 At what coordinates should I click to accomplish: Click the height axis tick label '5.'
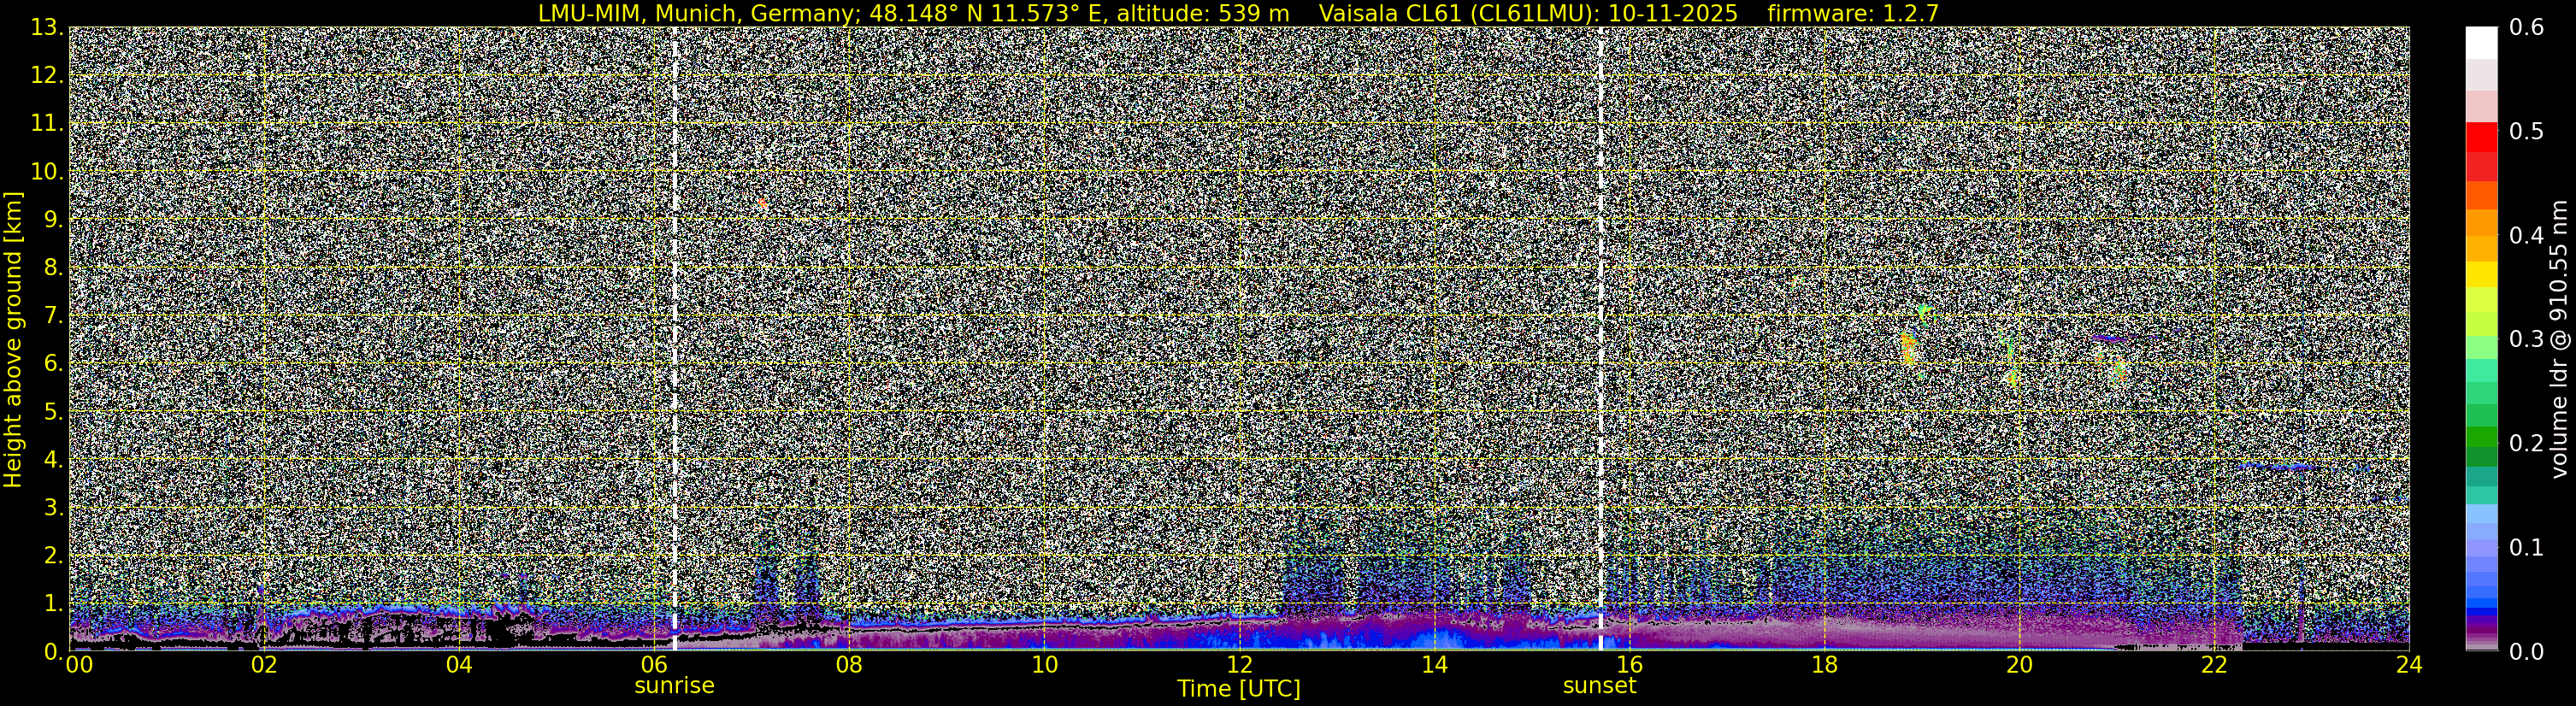coord(53,412)
